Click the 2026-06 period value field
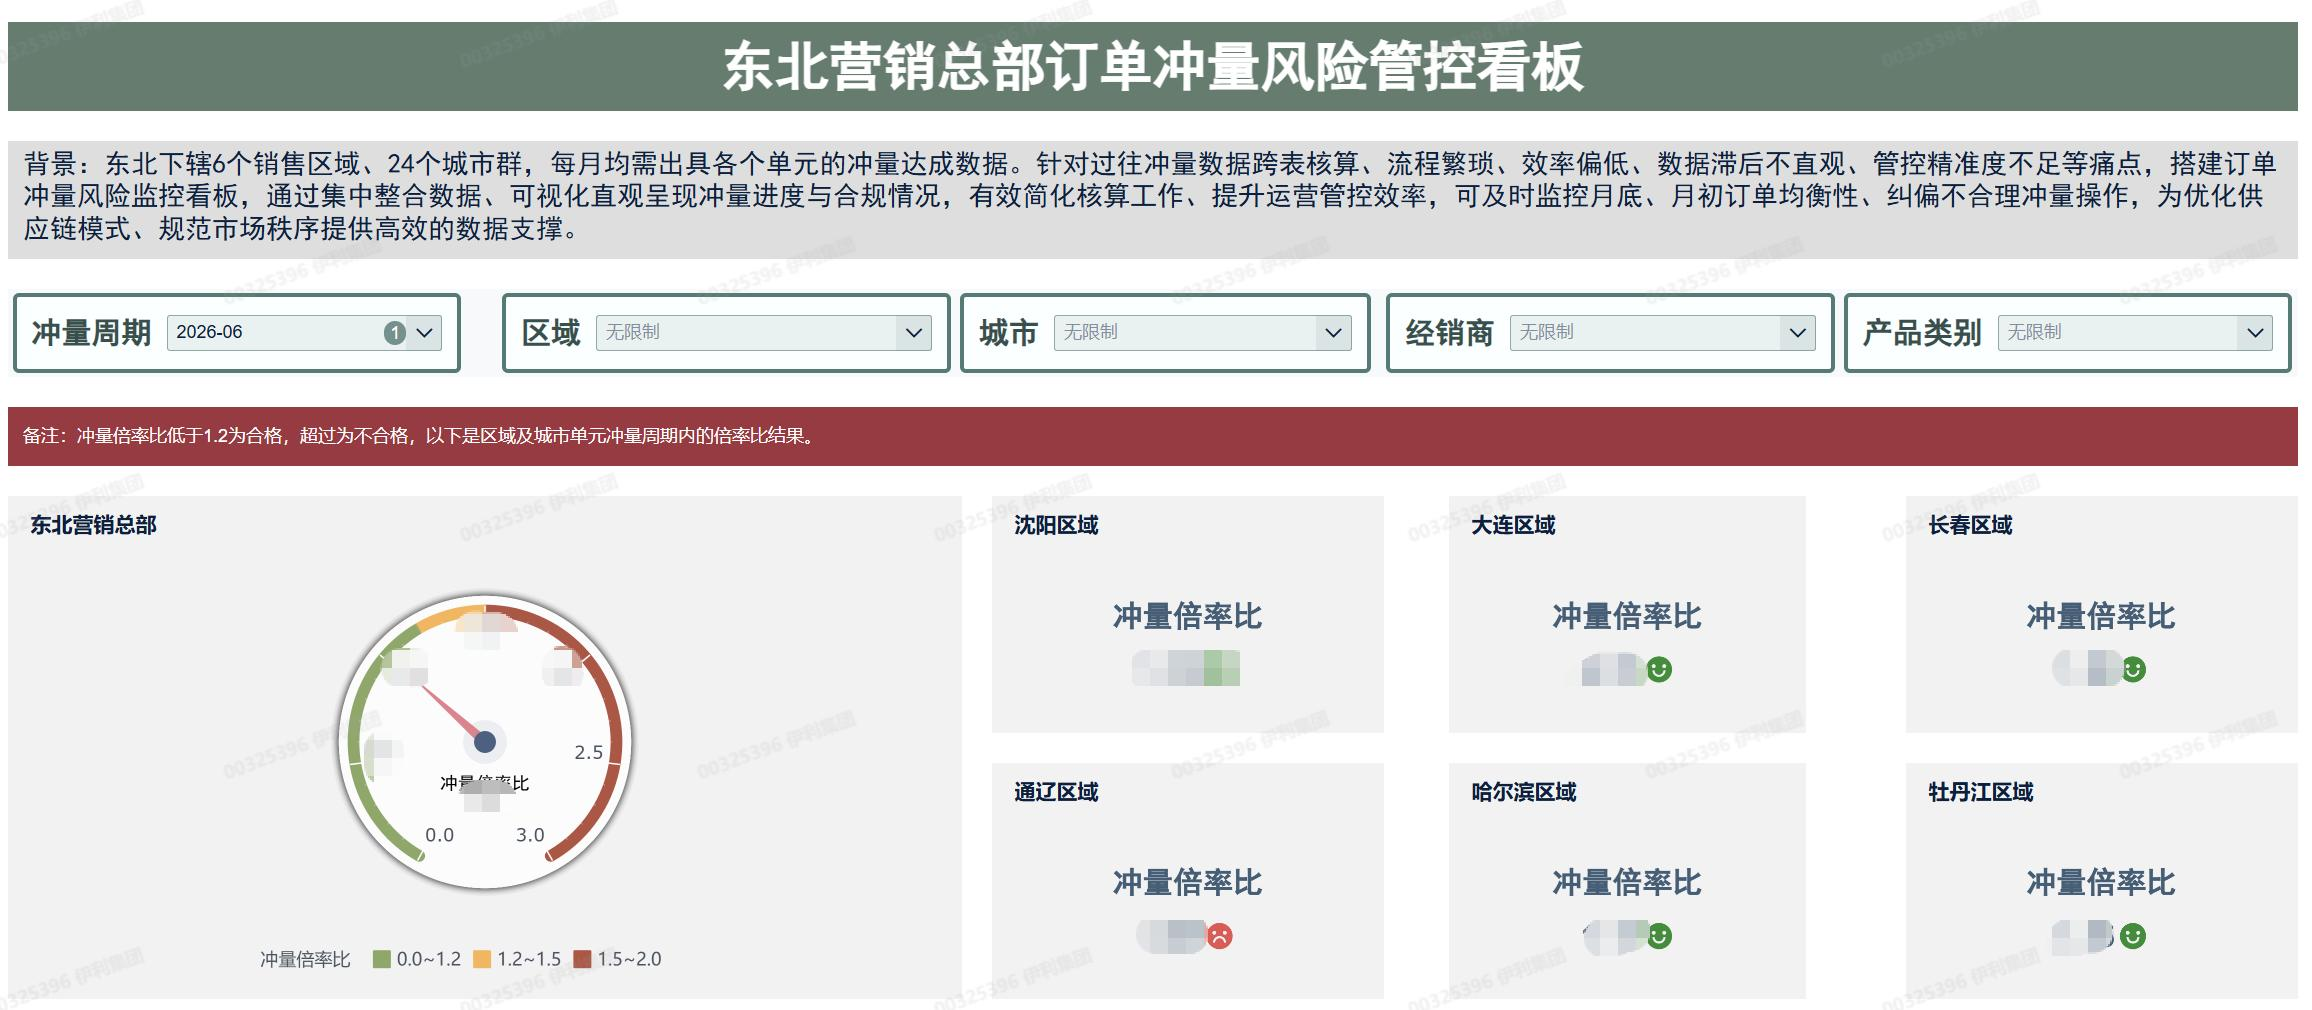This screenshot has width=2312, height=1010. (304, 333)
